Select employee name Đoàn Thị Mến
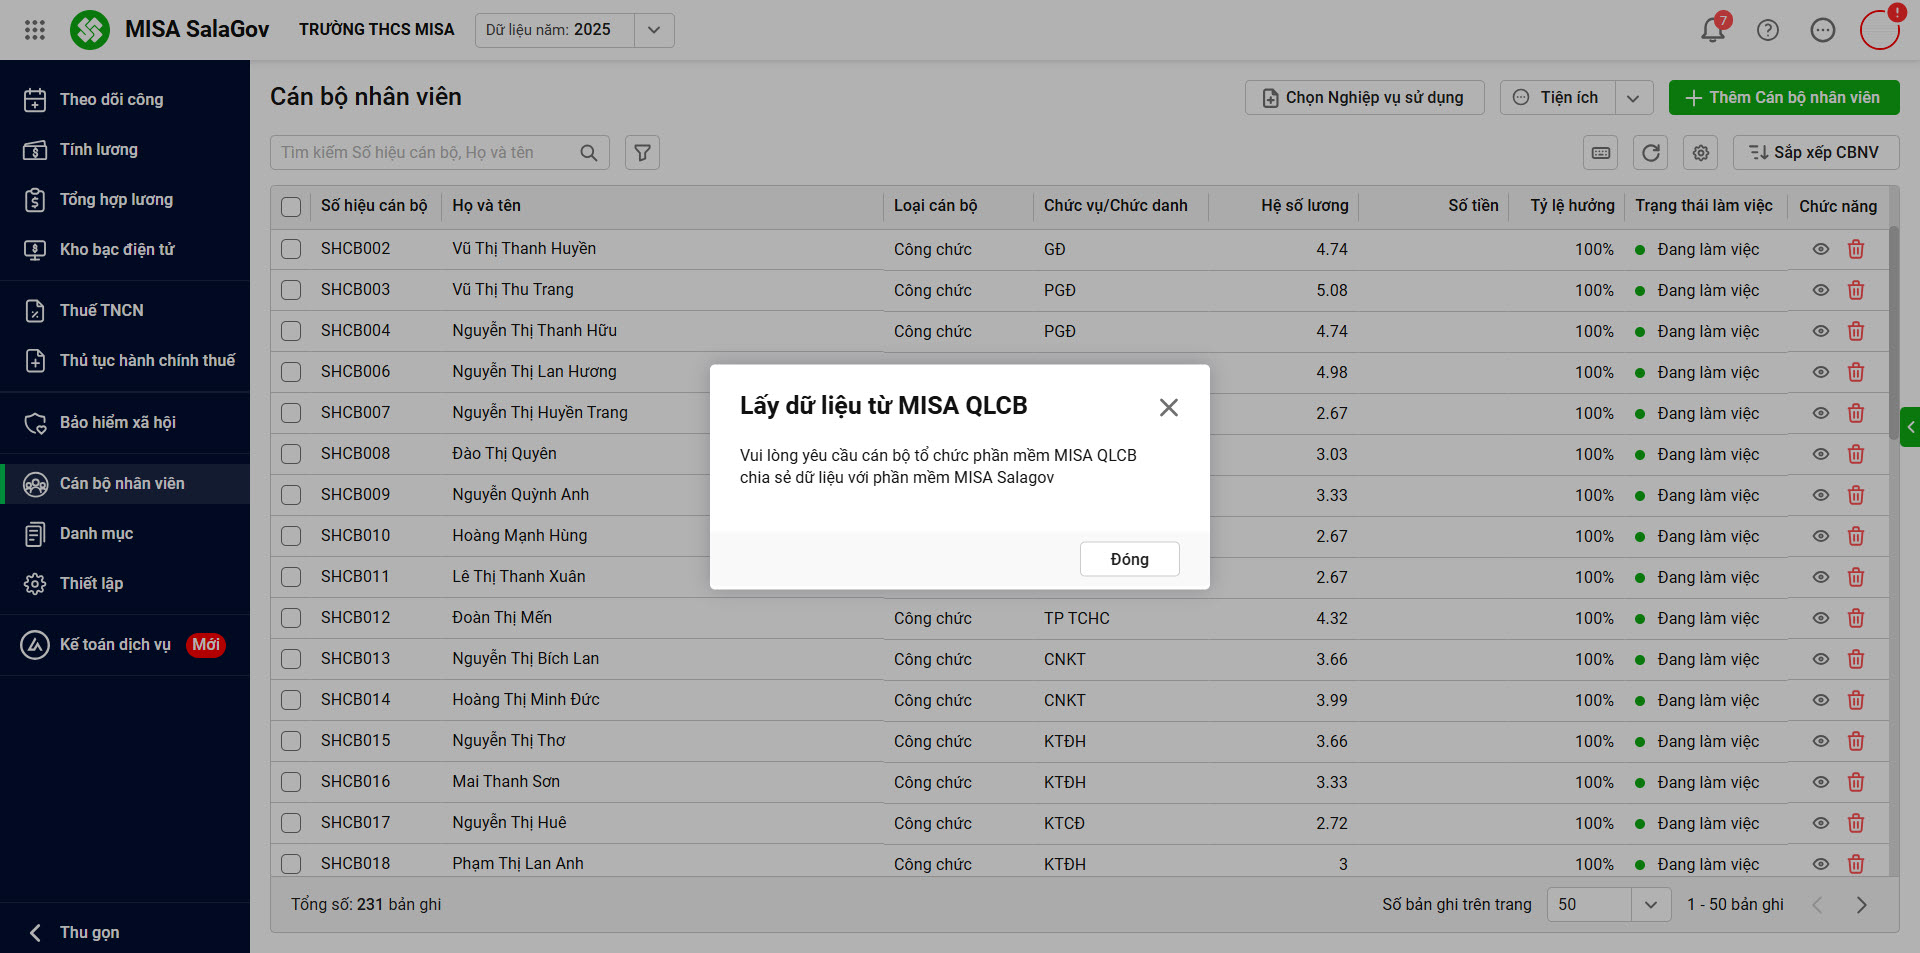Image resolution: width=1920 pixels, height=953 pixels. tap(502, 618)
